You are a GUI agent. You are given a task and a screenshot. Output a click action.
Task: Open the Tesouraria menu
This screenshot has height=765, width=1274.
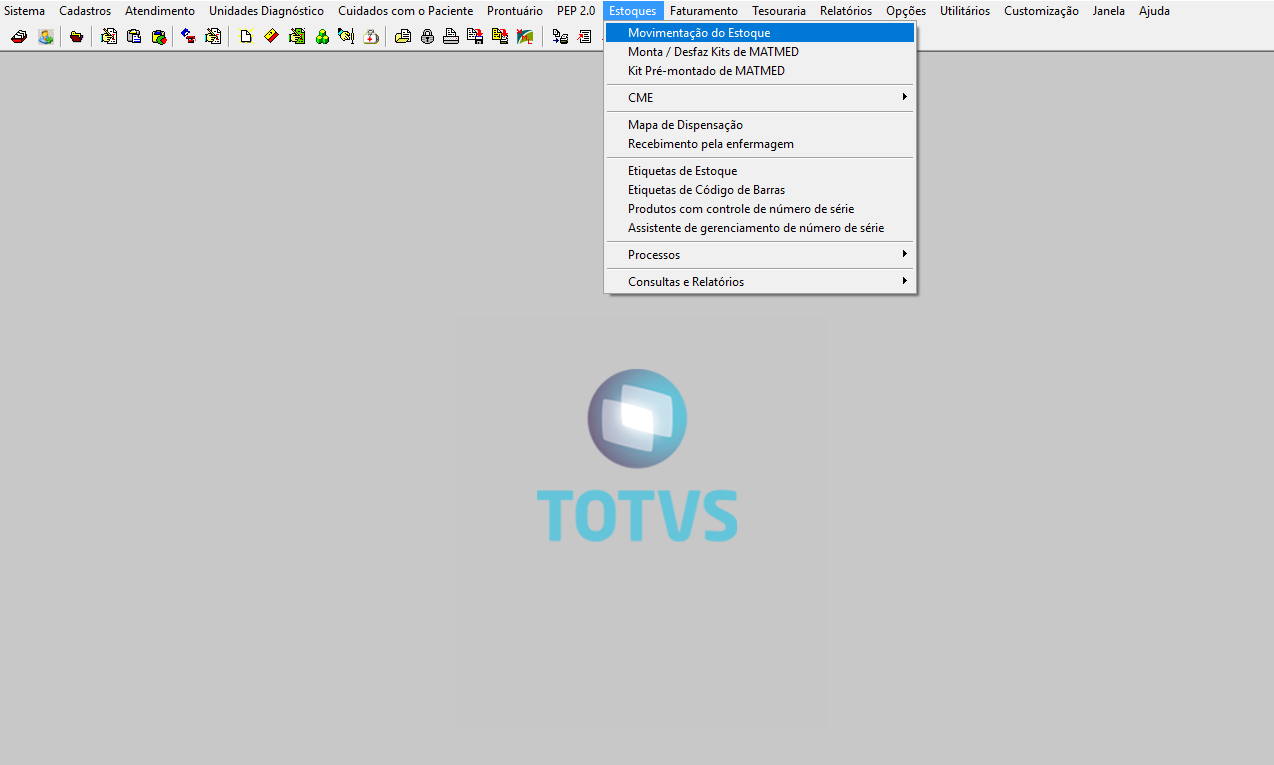[x=779, y=11]
